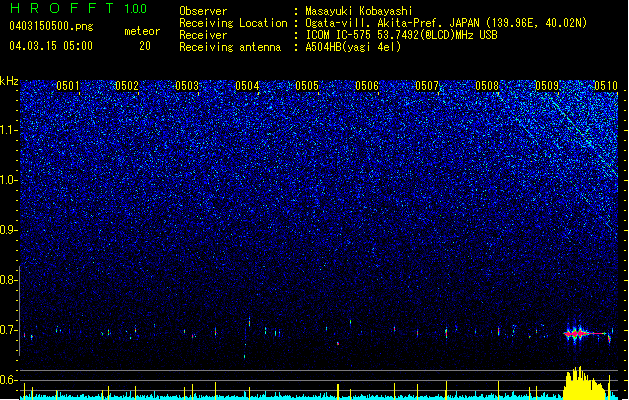Click the 0510 time marker
Viewport: 629px width, 400px height.
click(605, 86)
